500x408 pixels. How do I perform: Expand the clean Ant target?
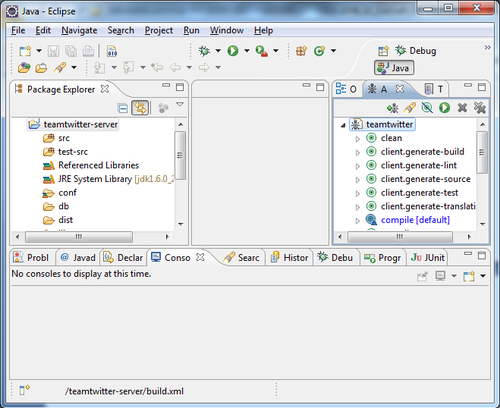click(x=358, y=139)
